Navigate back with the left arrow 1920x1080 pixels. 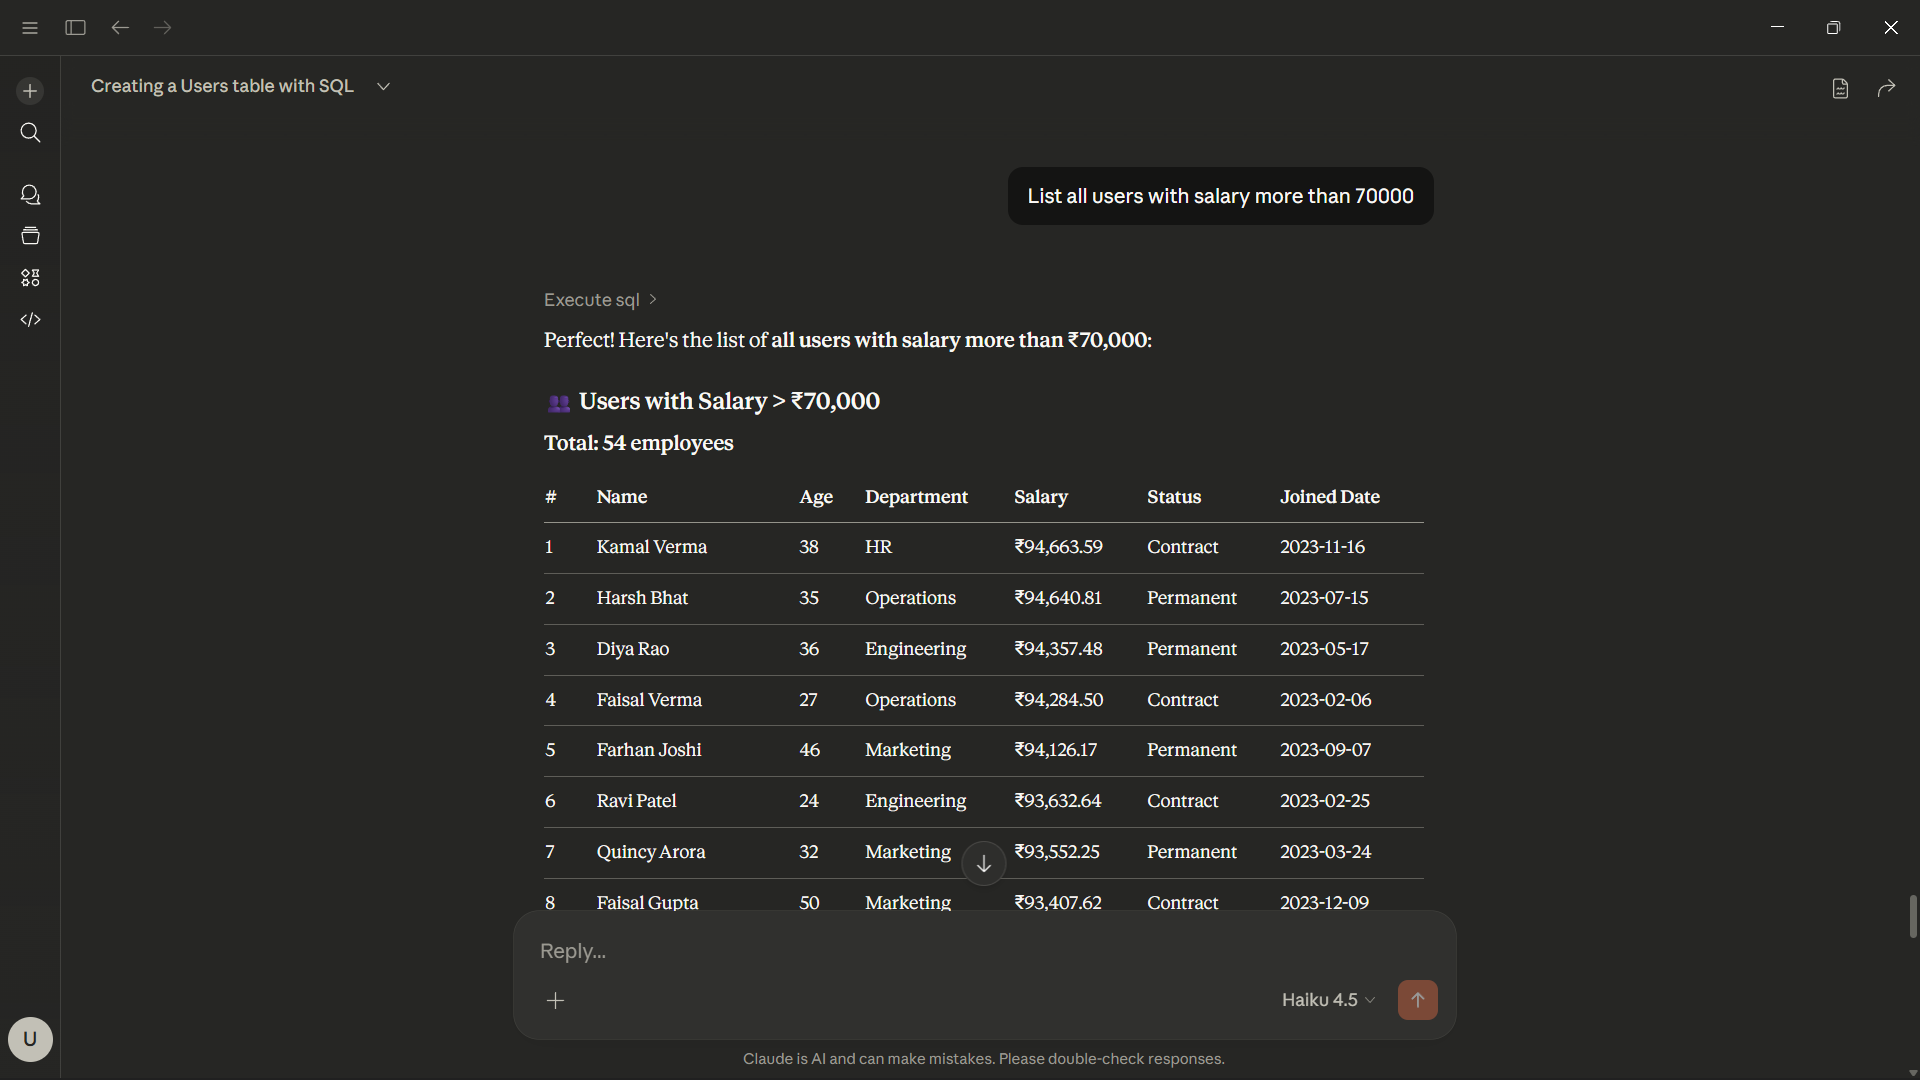(x=120, y=27)
